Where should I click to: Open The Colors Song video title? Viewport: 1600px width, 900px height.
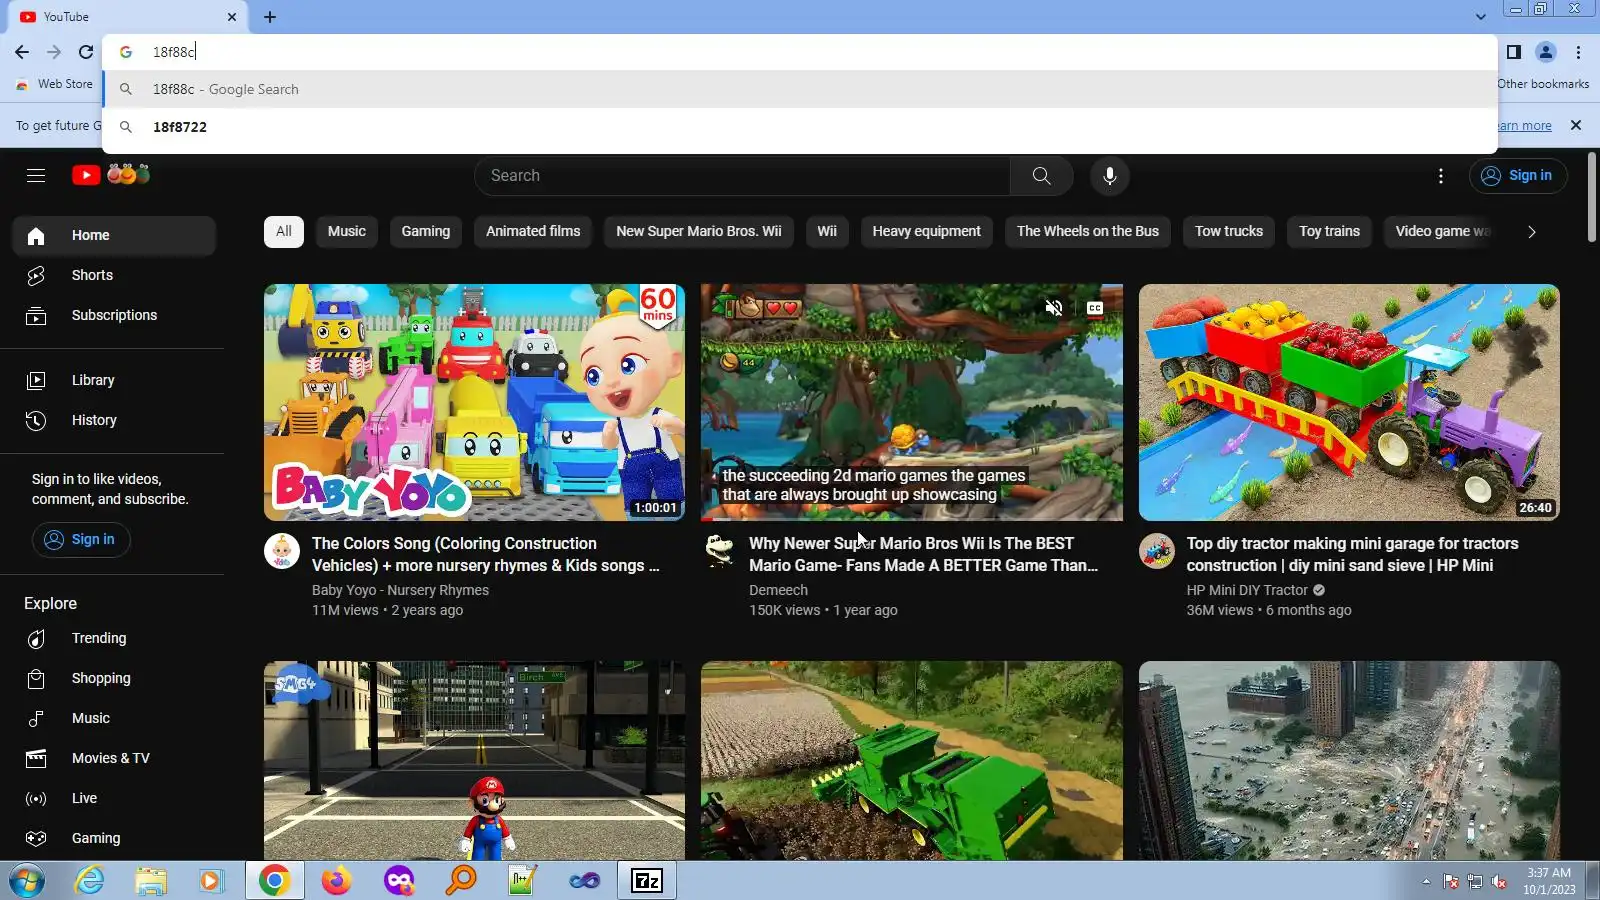(486, 555)
